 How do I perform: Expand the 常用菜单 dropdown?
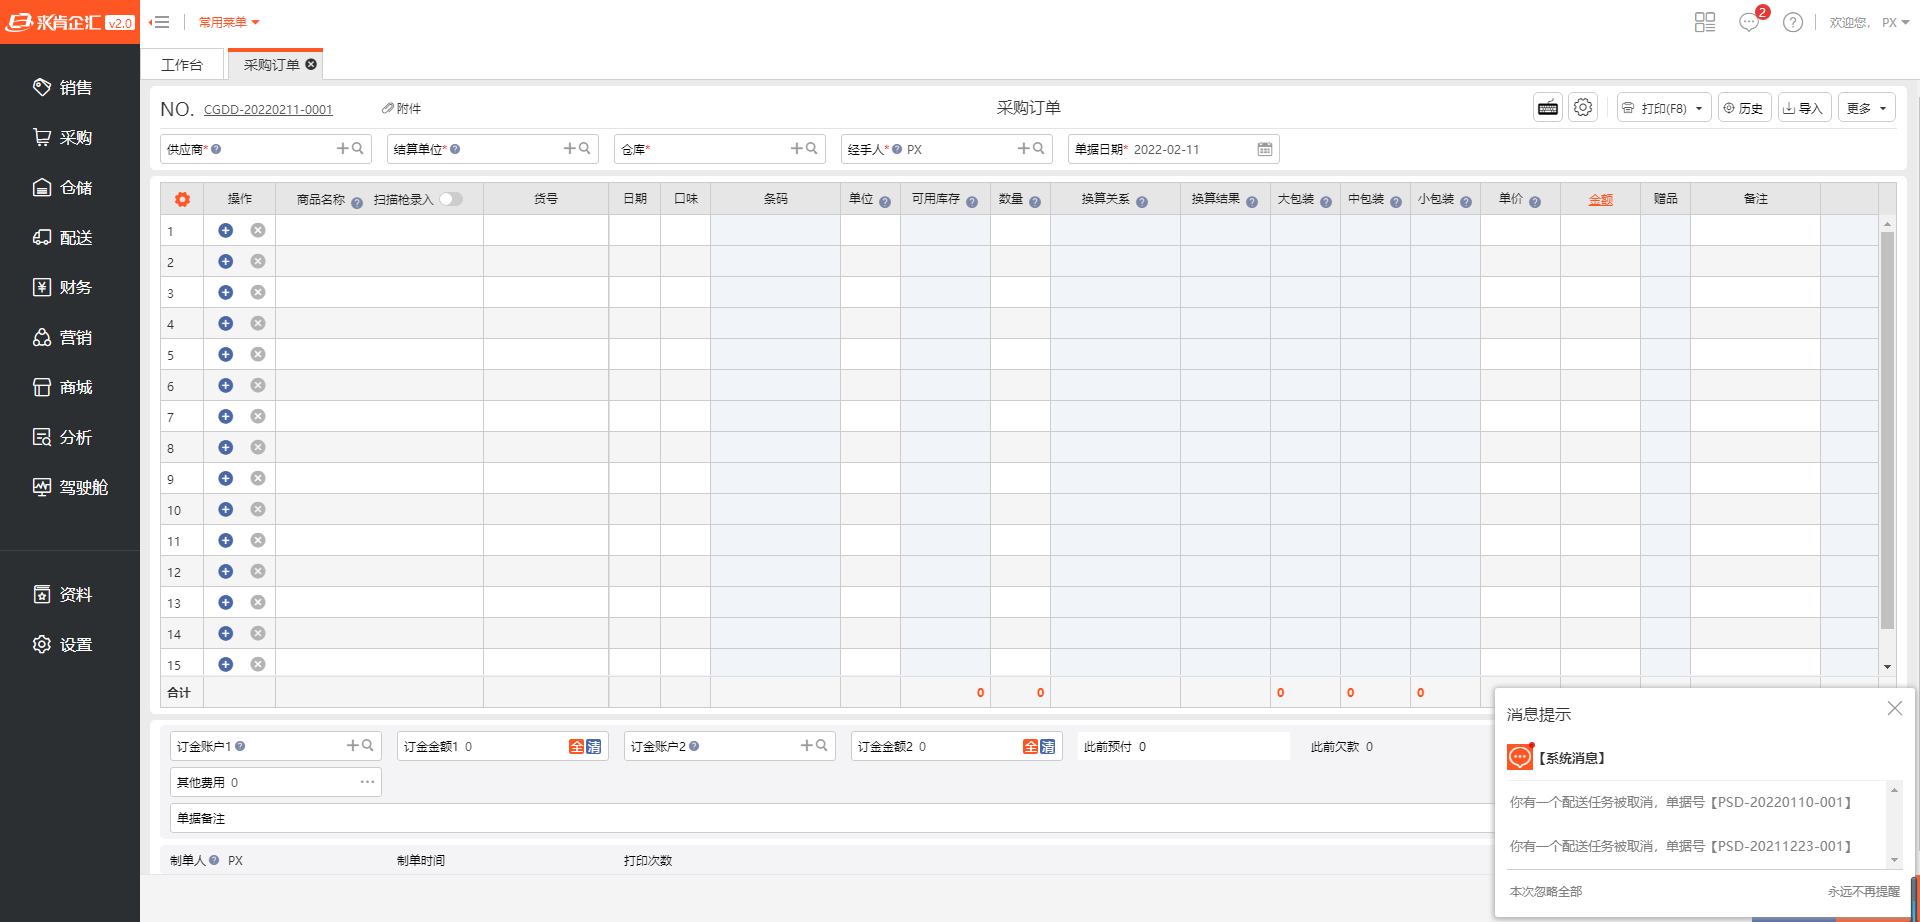(x=229, y=22)
